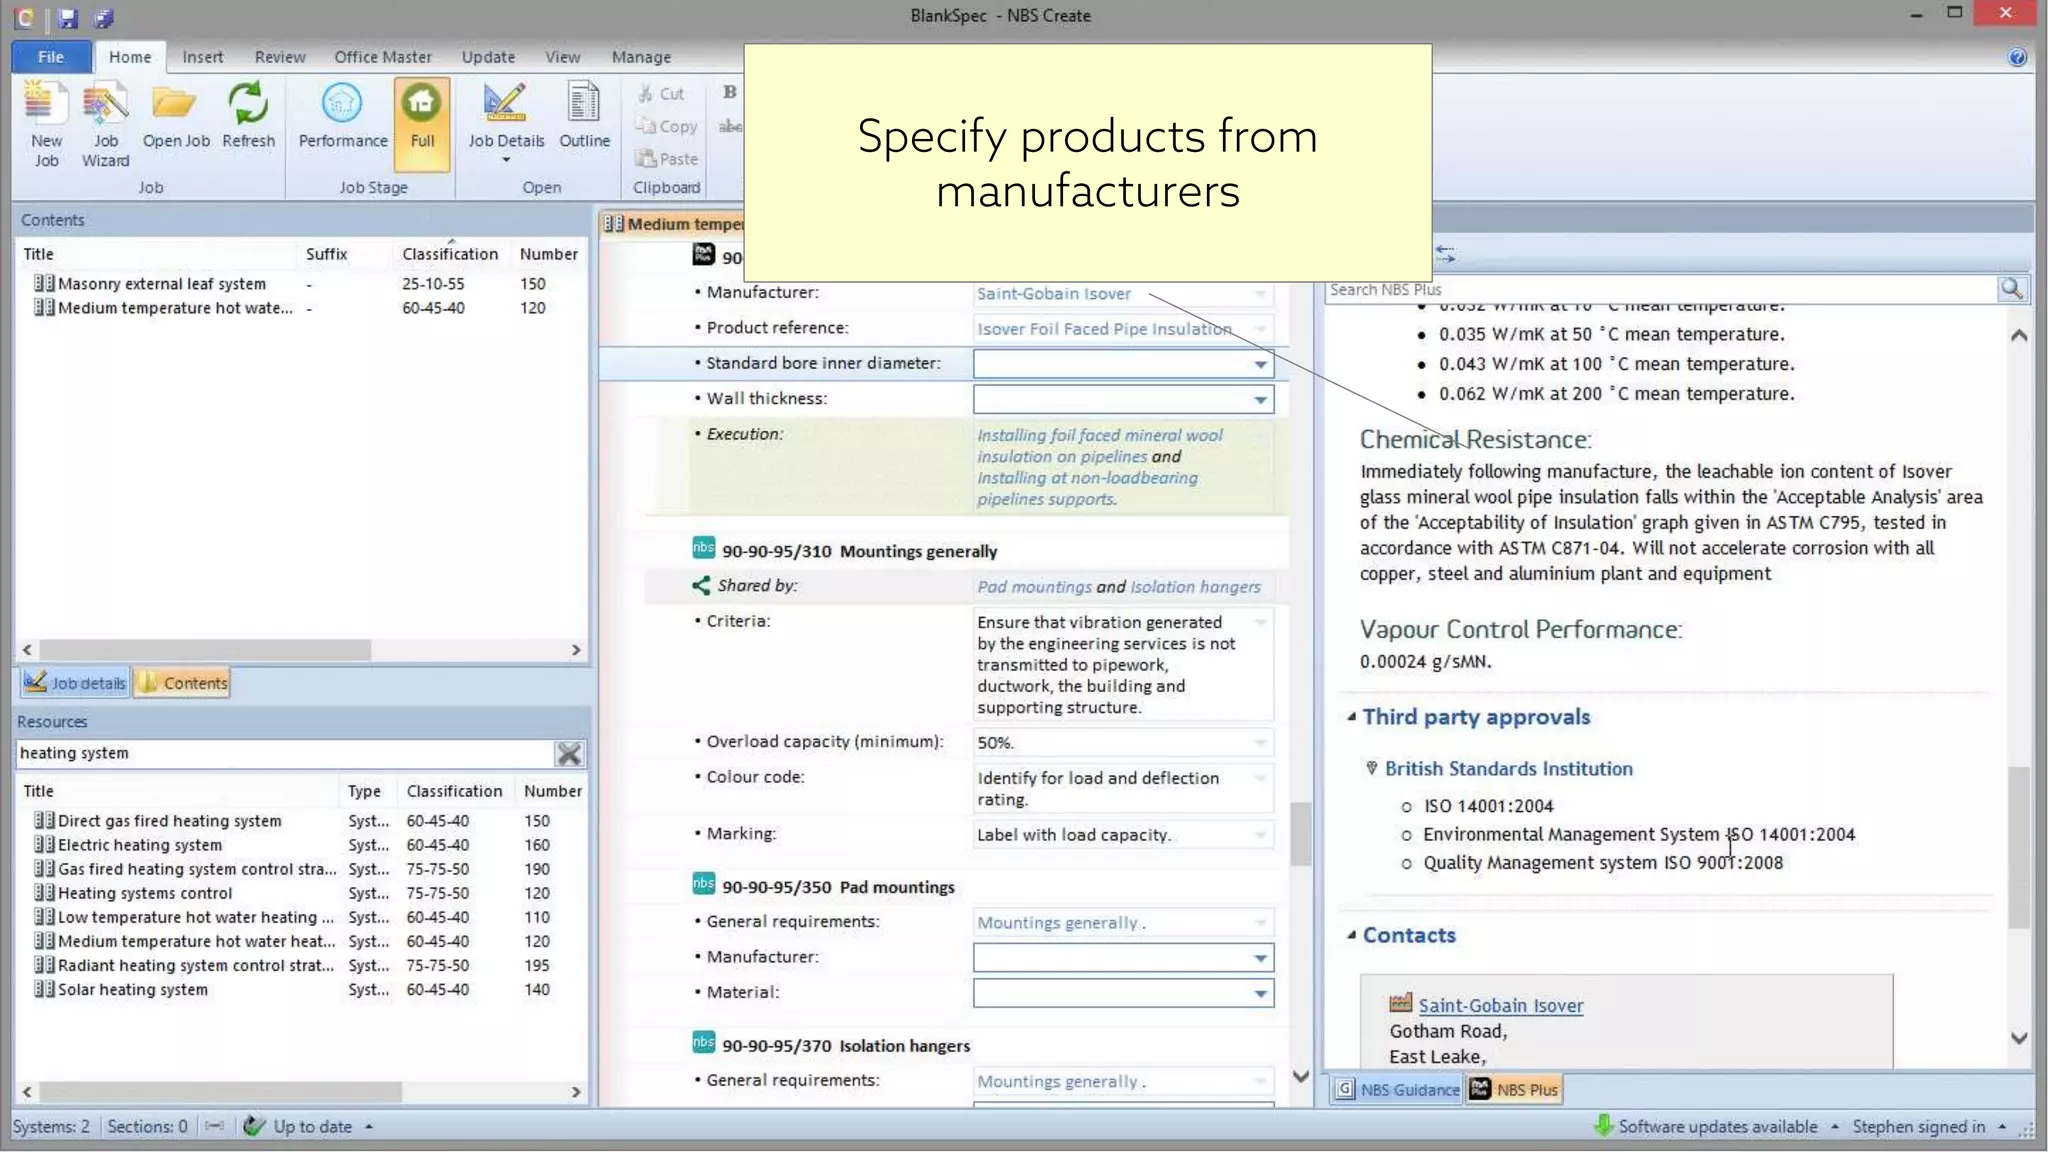Image resolution: width=2048 pixels, height=1152 pixels.
Task: Open the Wall thickness dropdown
Action: click(1260, 400)
